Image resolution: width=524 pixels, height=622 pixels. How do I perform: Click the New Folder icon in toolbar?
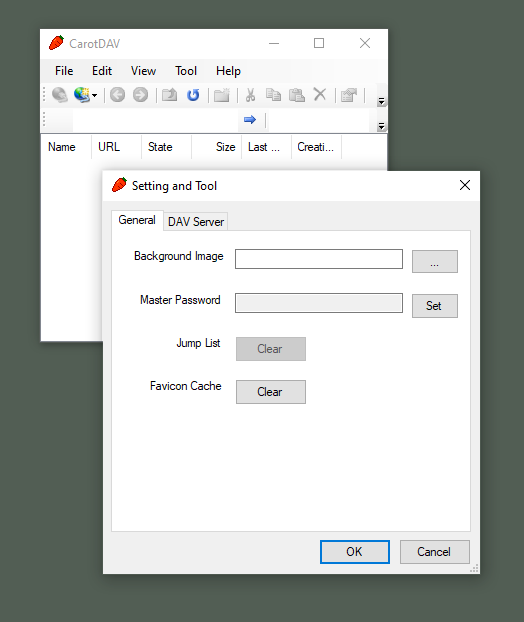(222, 95)
